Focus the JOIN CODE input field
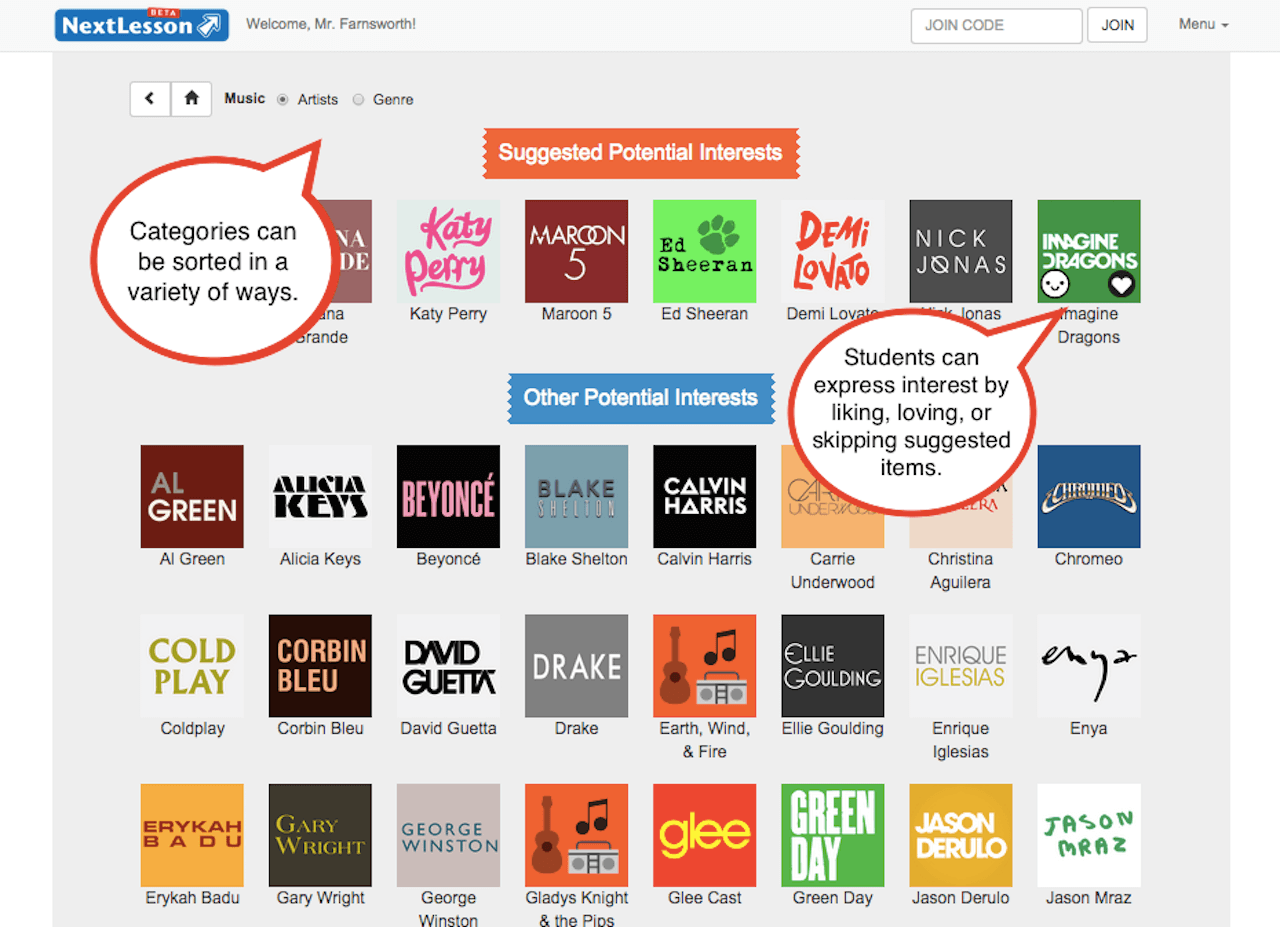 coord(996,25)
